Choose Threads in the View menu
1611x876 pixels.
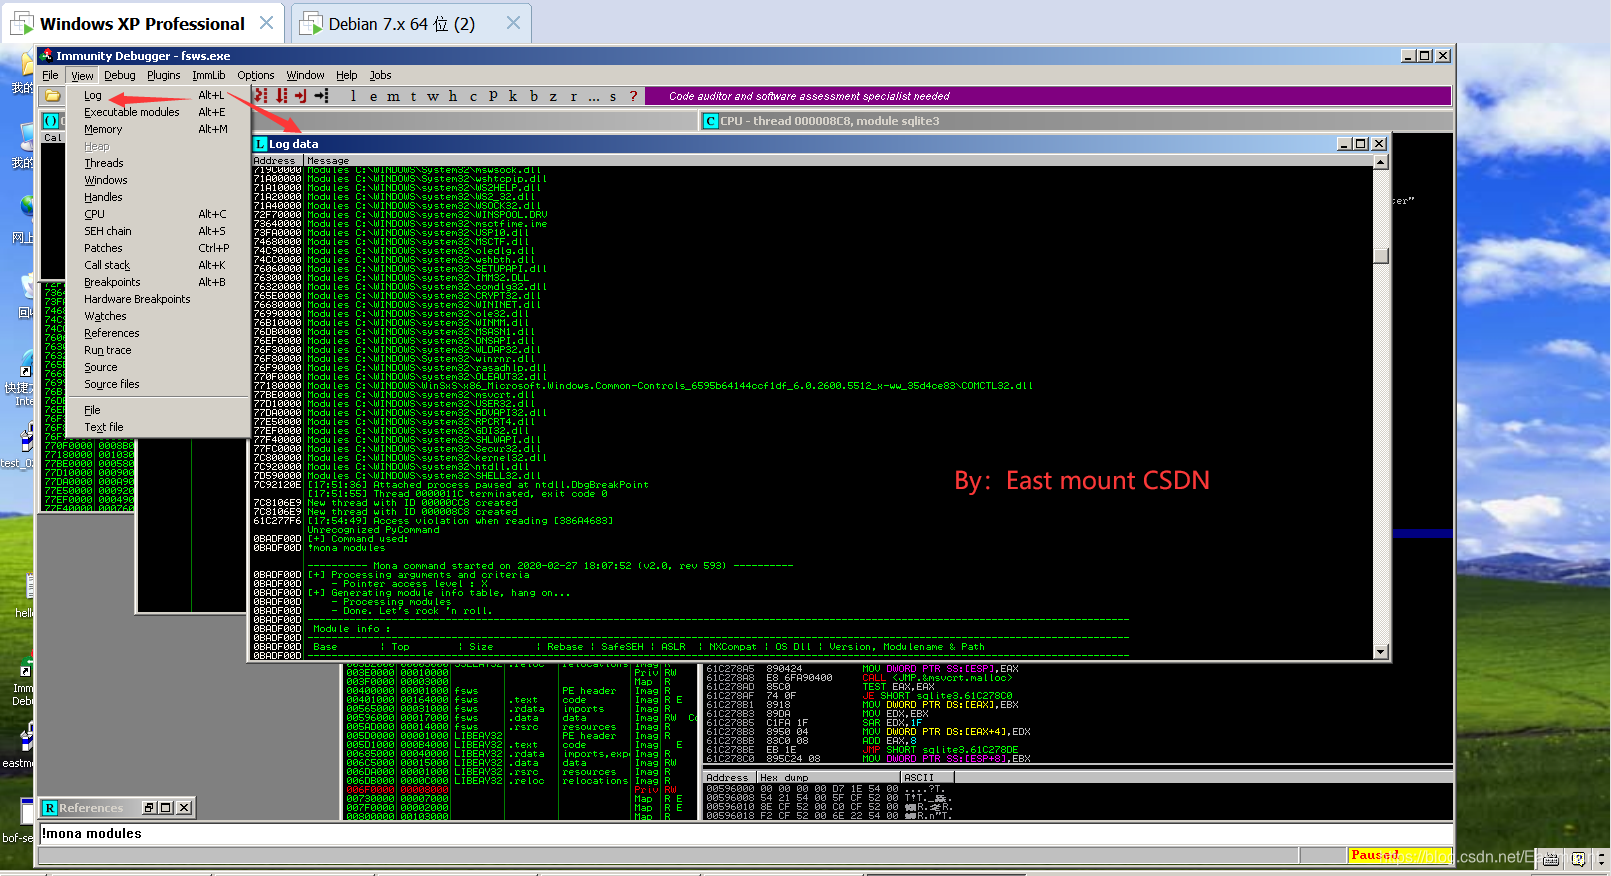click(x=158, y=163)
